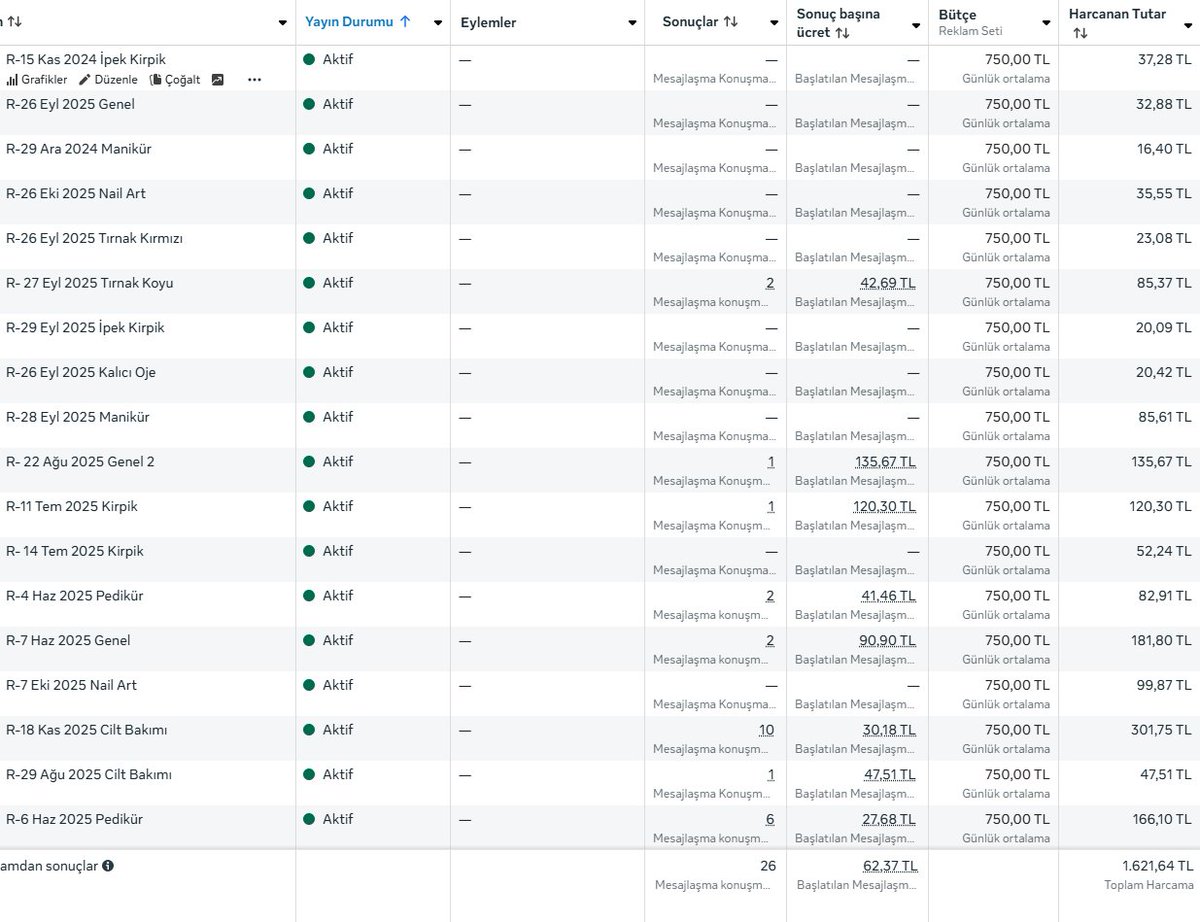Click the total cost per result 62,37 TL
This screenshot has width=1200, height=922.
(890, 866)
